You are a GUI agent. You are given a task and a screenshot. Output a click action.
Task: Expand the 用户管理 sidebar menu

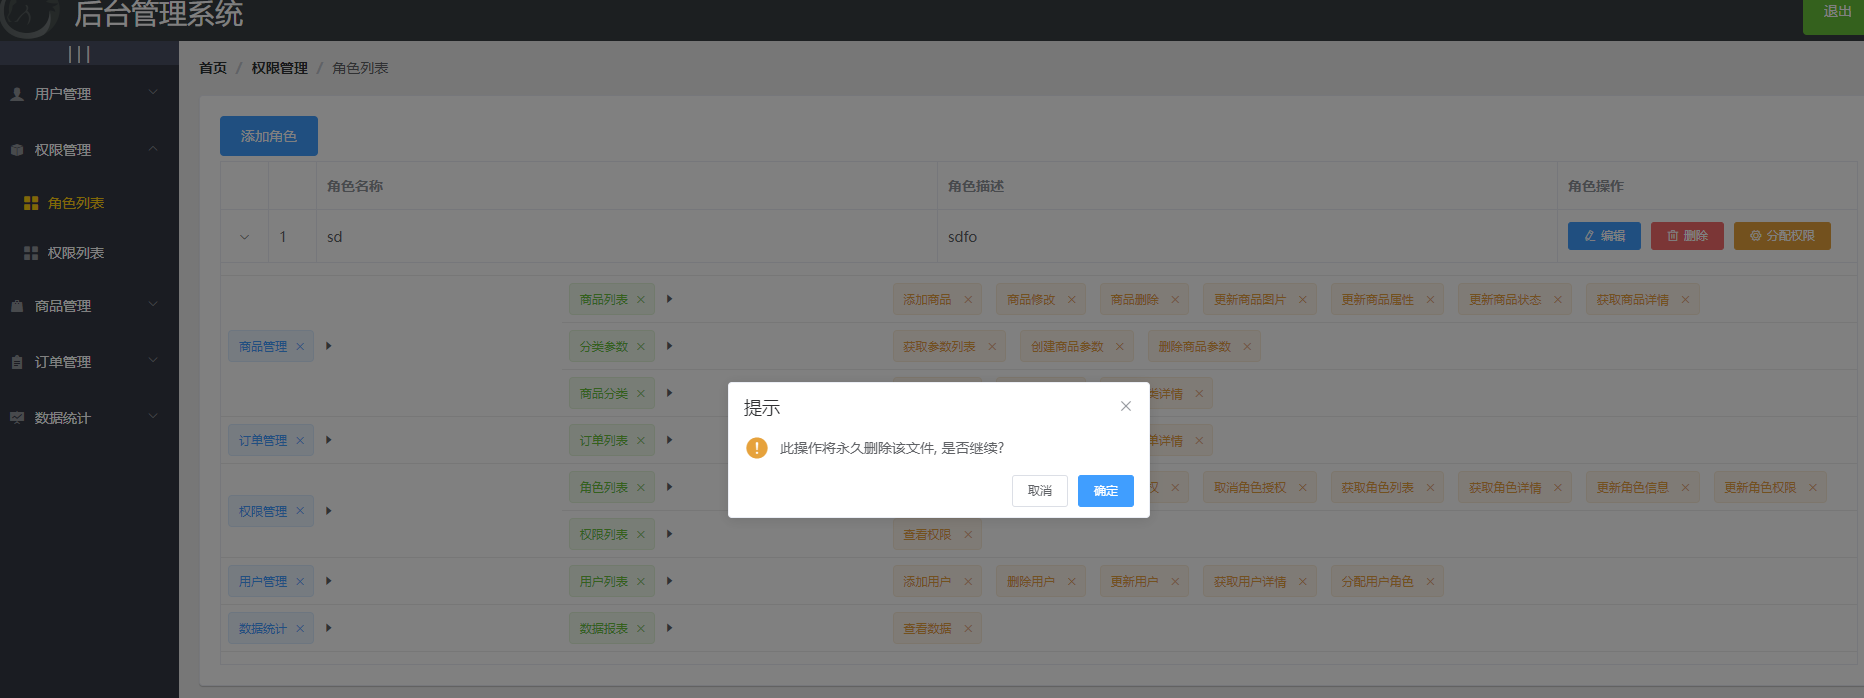point(89,94)
